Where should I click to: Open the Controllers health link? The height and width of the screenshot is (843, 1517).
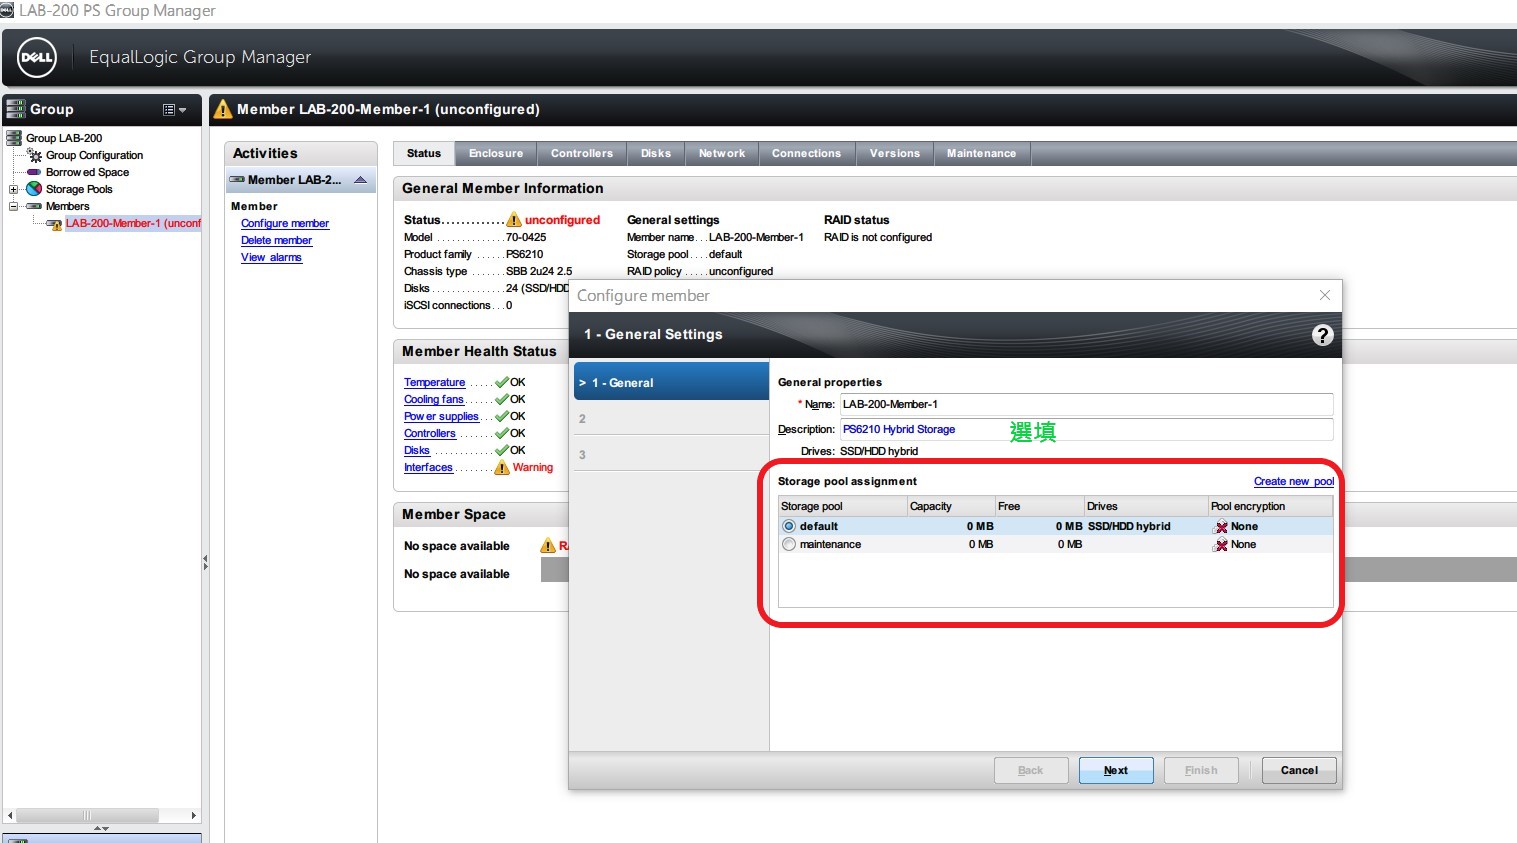click(x=430, y=433)
